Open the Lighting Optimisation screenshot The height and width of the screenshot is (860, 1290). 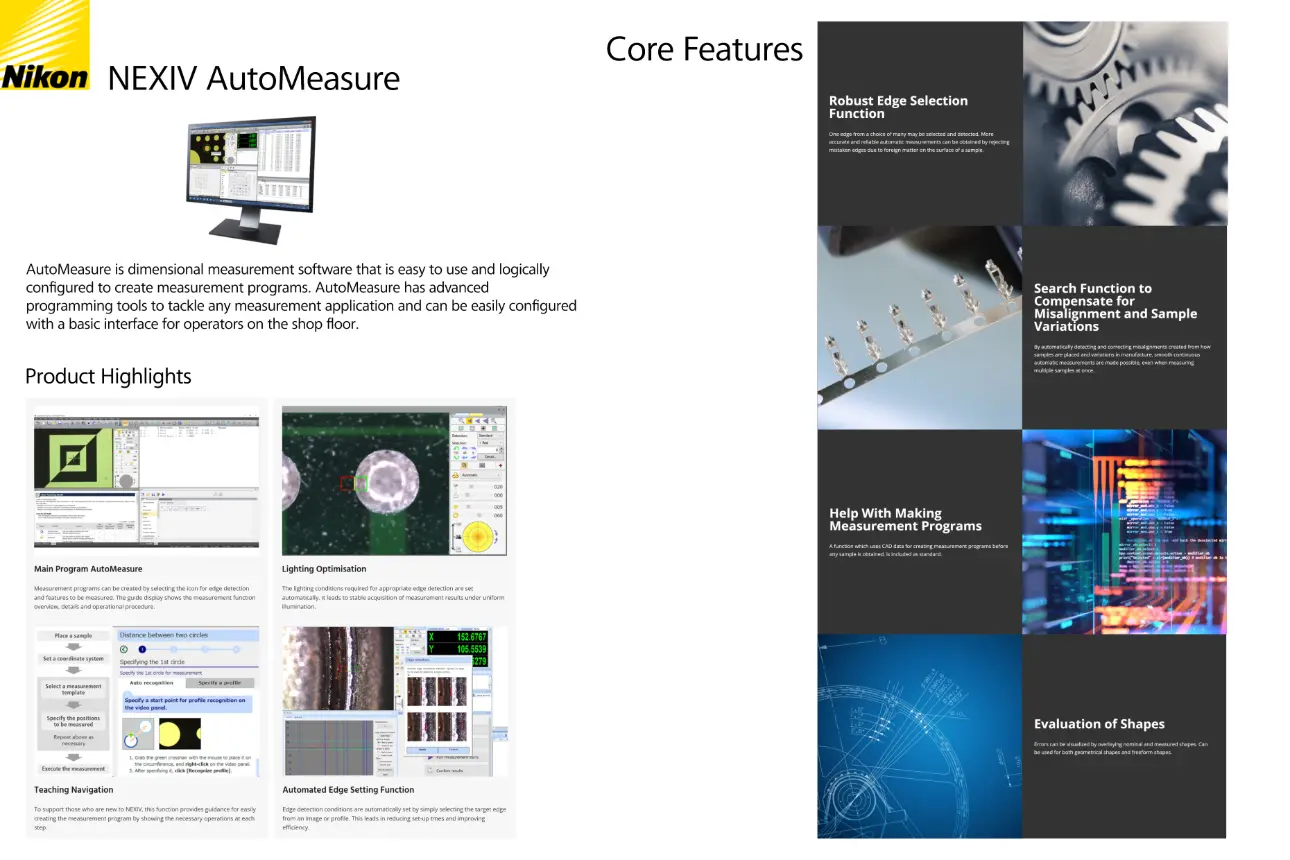(x=394, y=480)
